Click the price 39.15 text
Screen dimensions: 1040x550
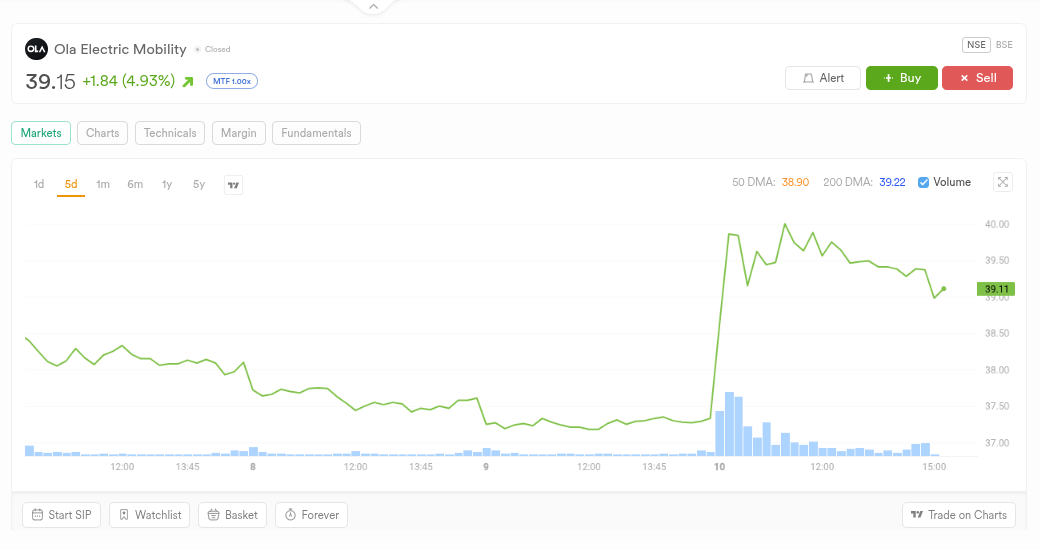pyautogui.click(x=50, y=82)
